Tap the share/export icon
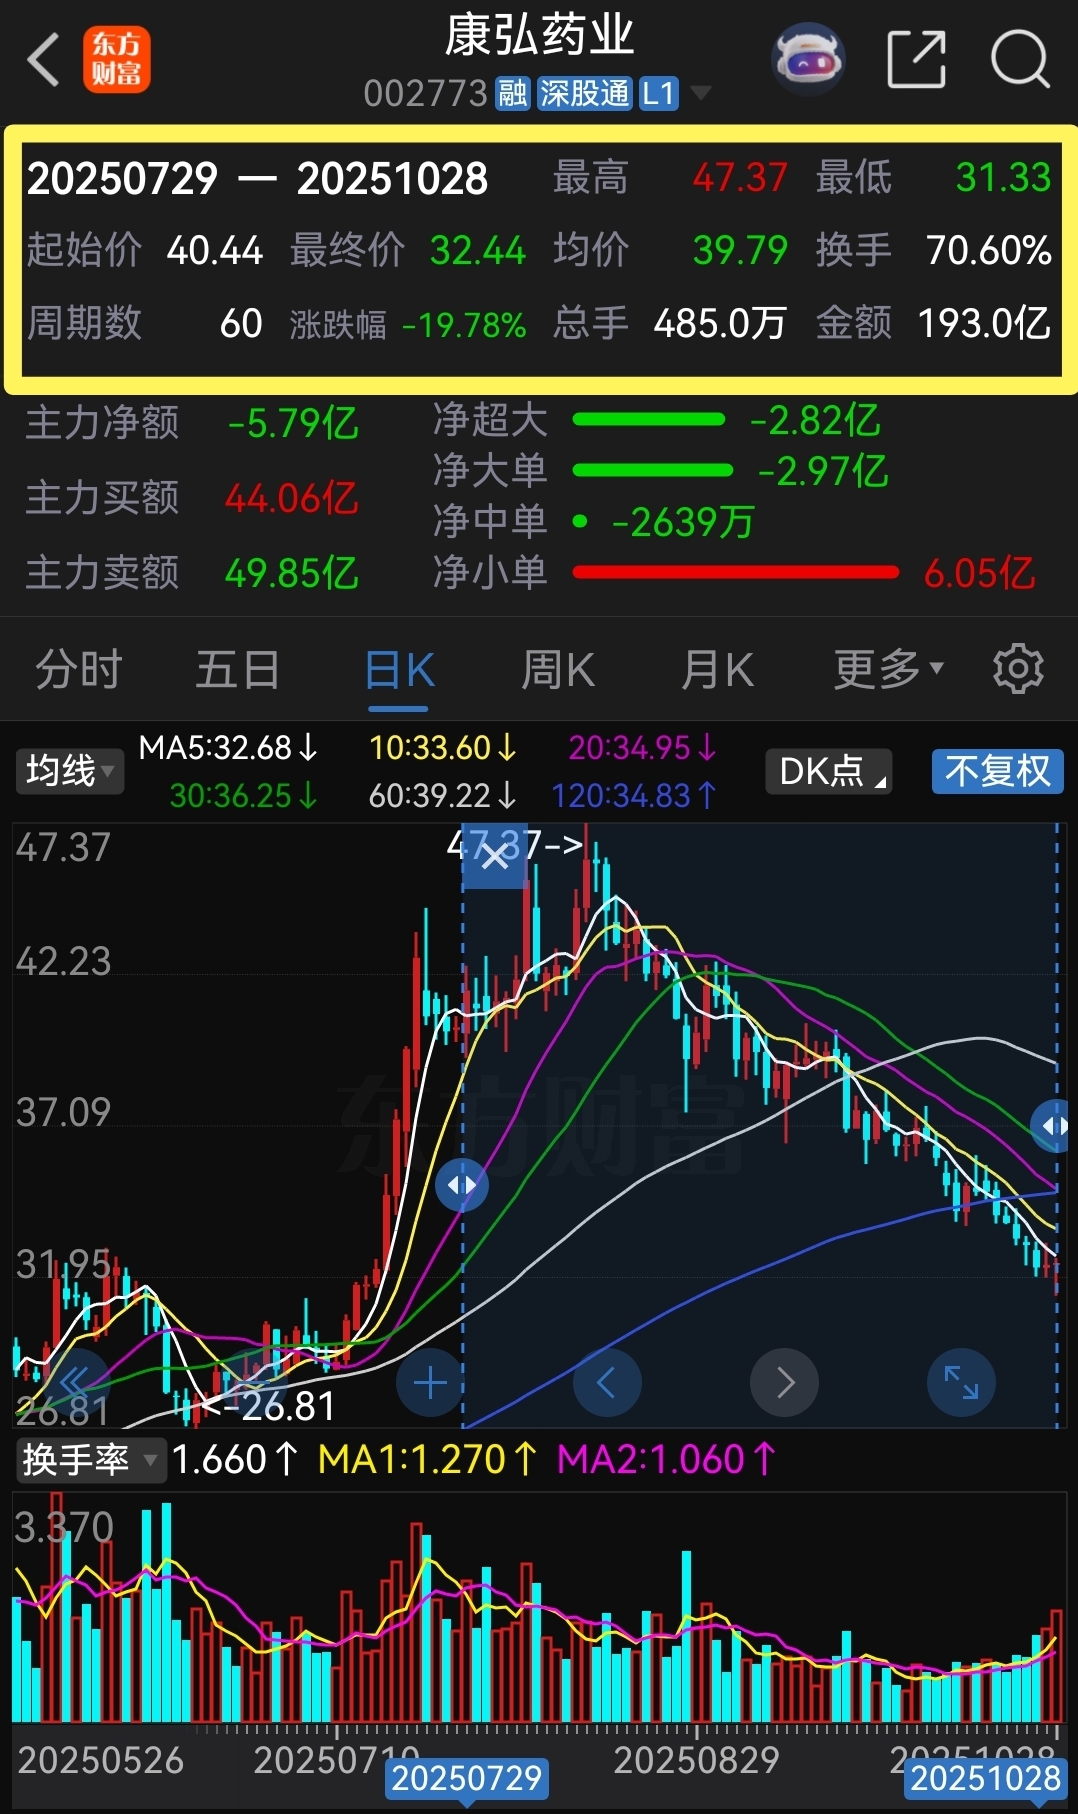This screenshot has height=1814, width=1078. click(x=917, y=59)
